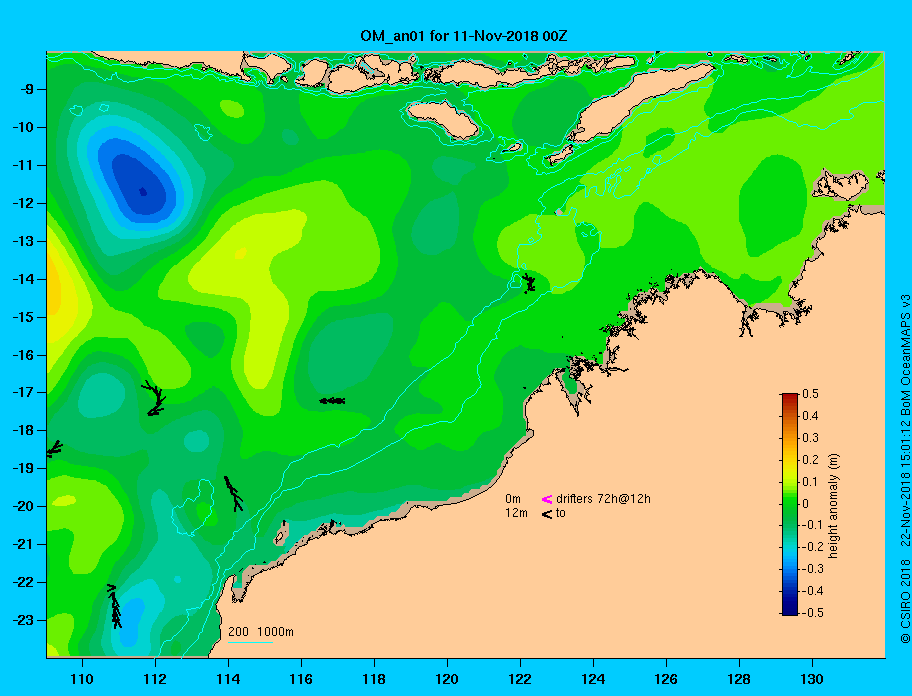Click the '0m' legend label
The width and height of the screenshot is (912, 696).
[x=513, y=499]
